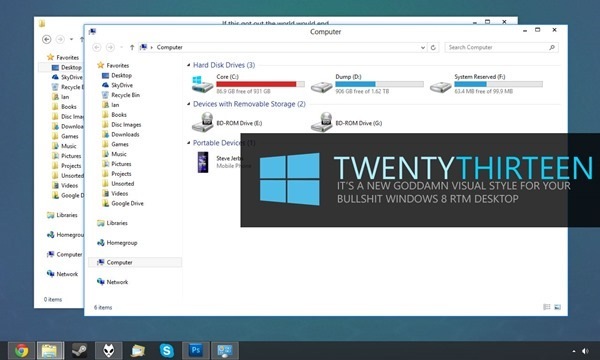Click the Refresh button in address bar
The height and width of the screenshot is (360, 600).
coord(433,47)
